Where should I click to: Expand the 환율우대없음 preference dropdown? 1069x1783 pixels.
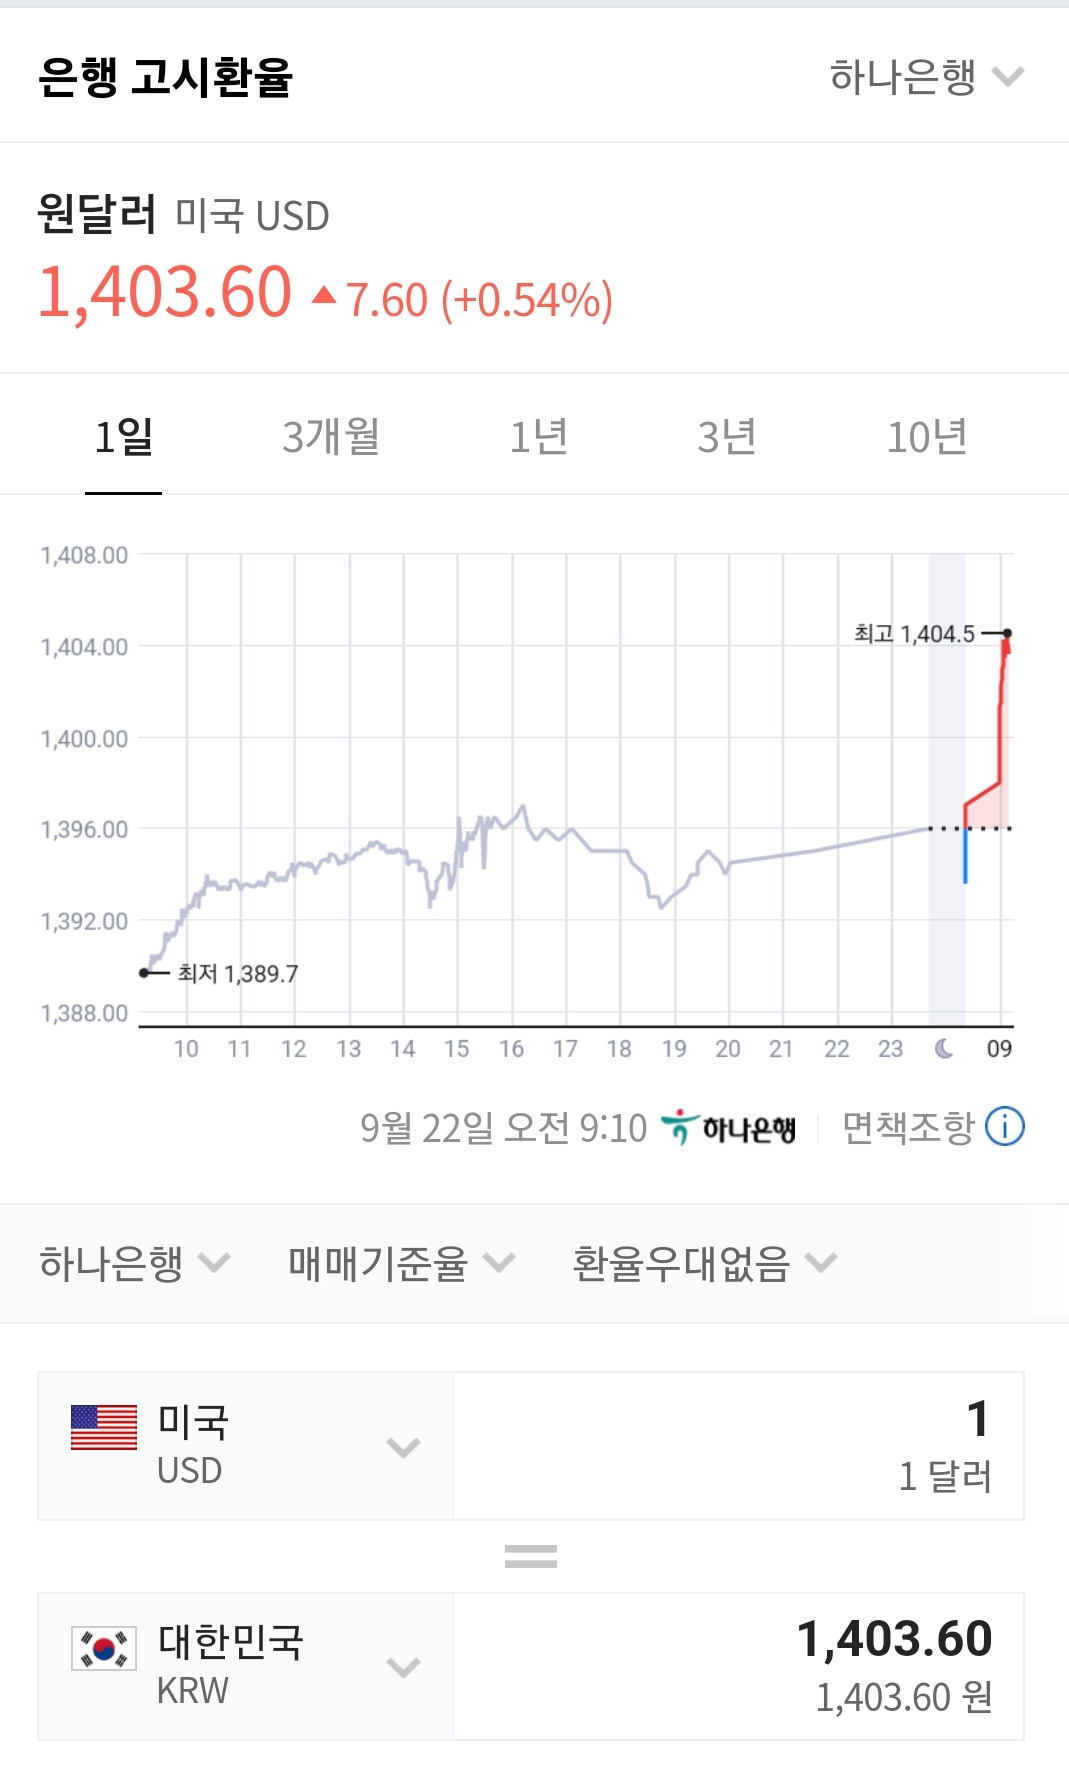(703, 1263)
